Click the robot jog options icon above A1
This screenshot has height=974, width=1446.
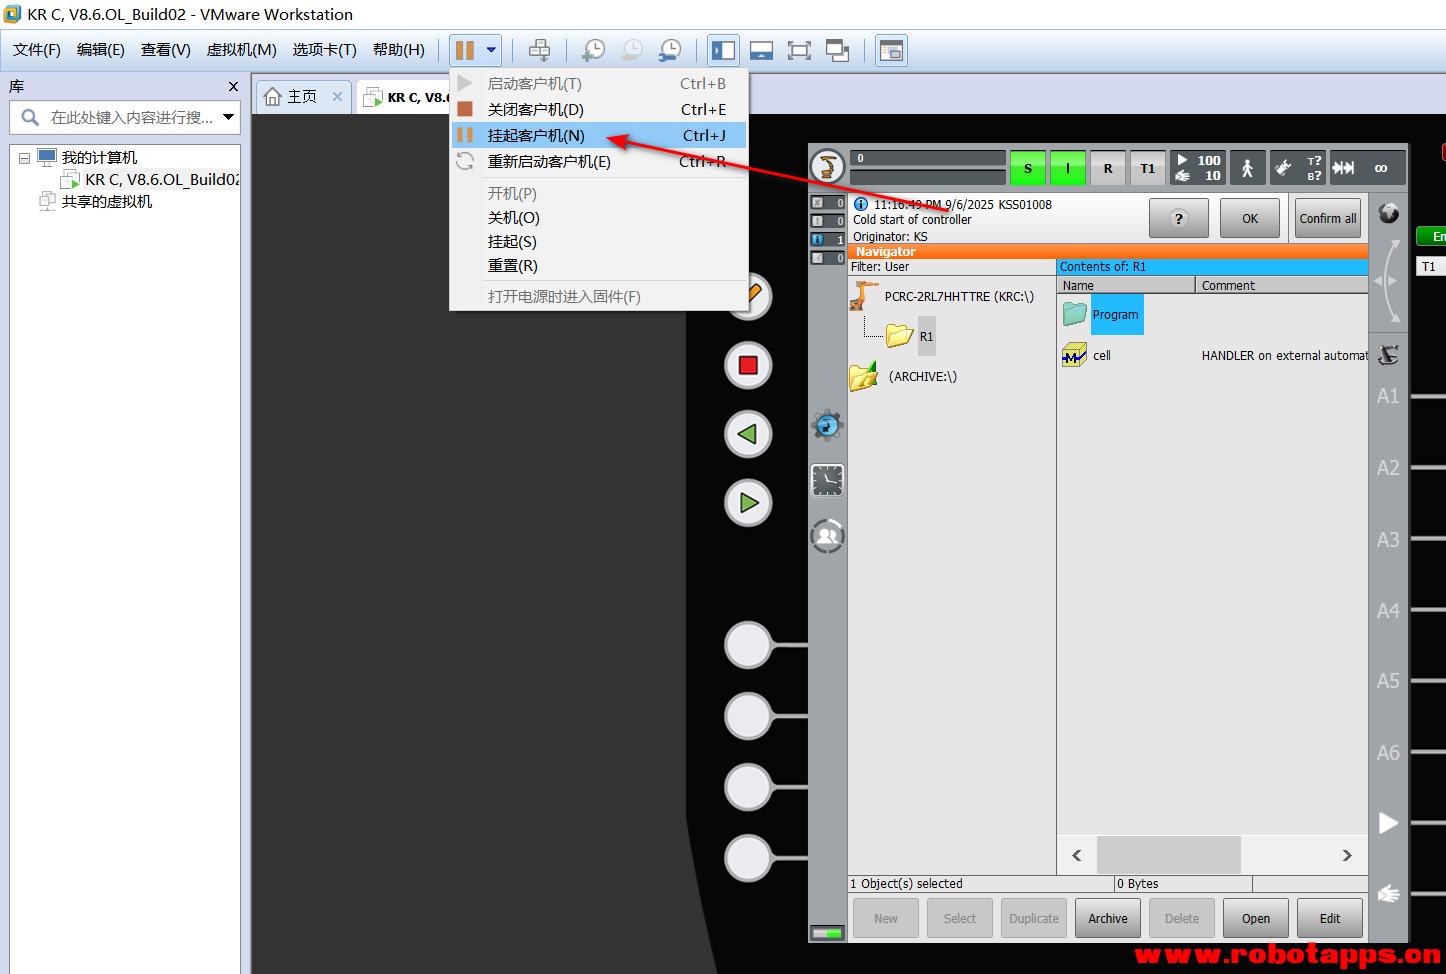[x=1388, y=354]
